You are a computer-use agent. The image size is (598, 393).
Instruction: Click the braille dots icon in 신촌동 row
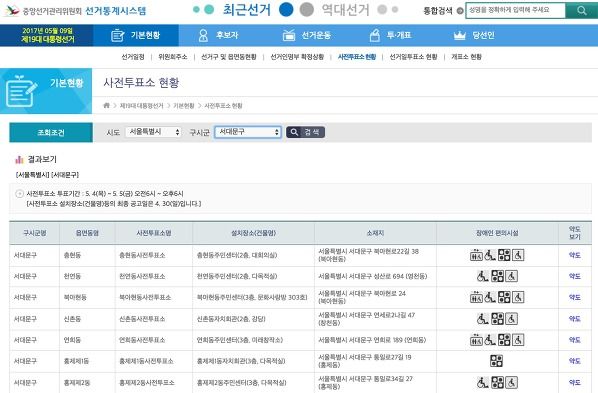(497, 319)
